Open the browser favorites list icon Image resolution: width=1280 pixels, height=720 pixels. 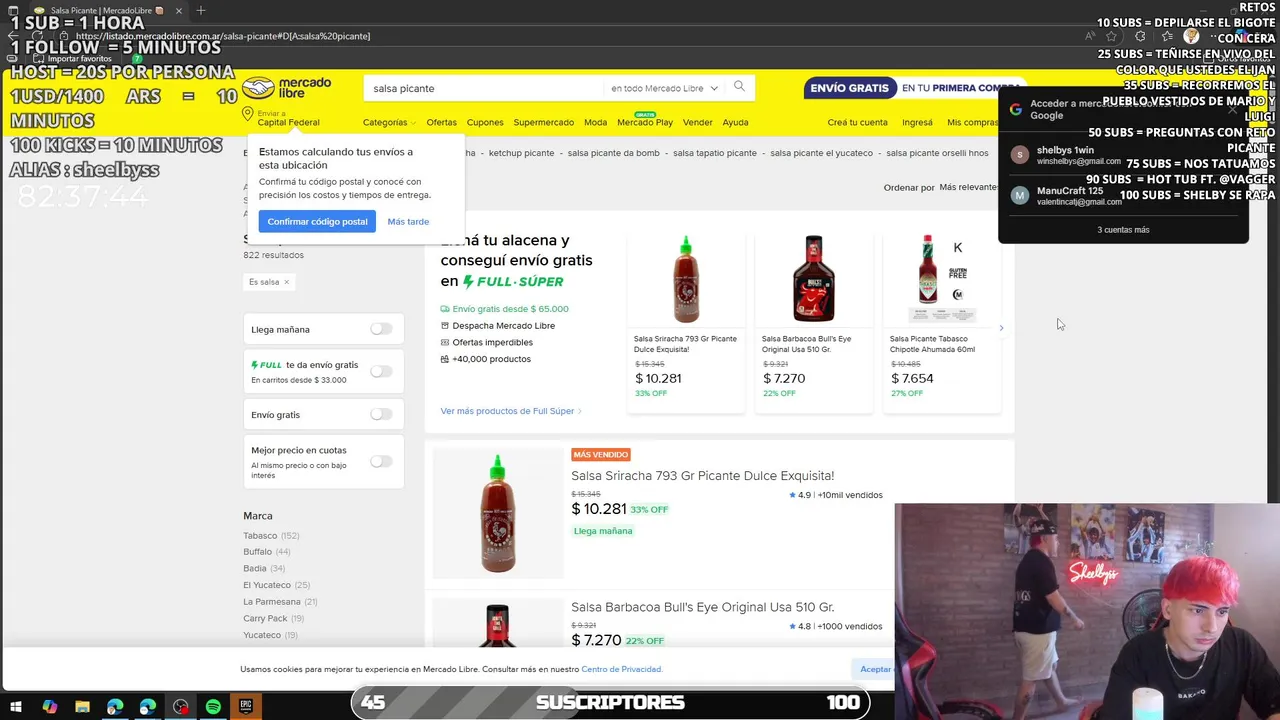click(1166, 36)
